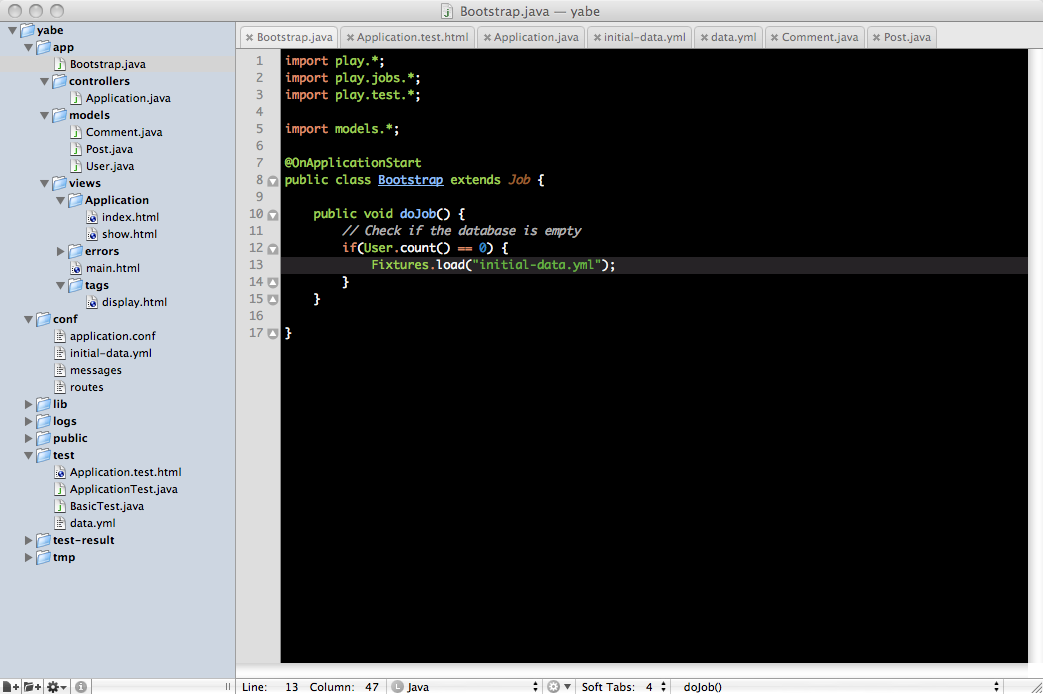Open the gear action menu in the project drawer
The image size is (1043, 694).
pyautogui.click(x=57, y=687)
